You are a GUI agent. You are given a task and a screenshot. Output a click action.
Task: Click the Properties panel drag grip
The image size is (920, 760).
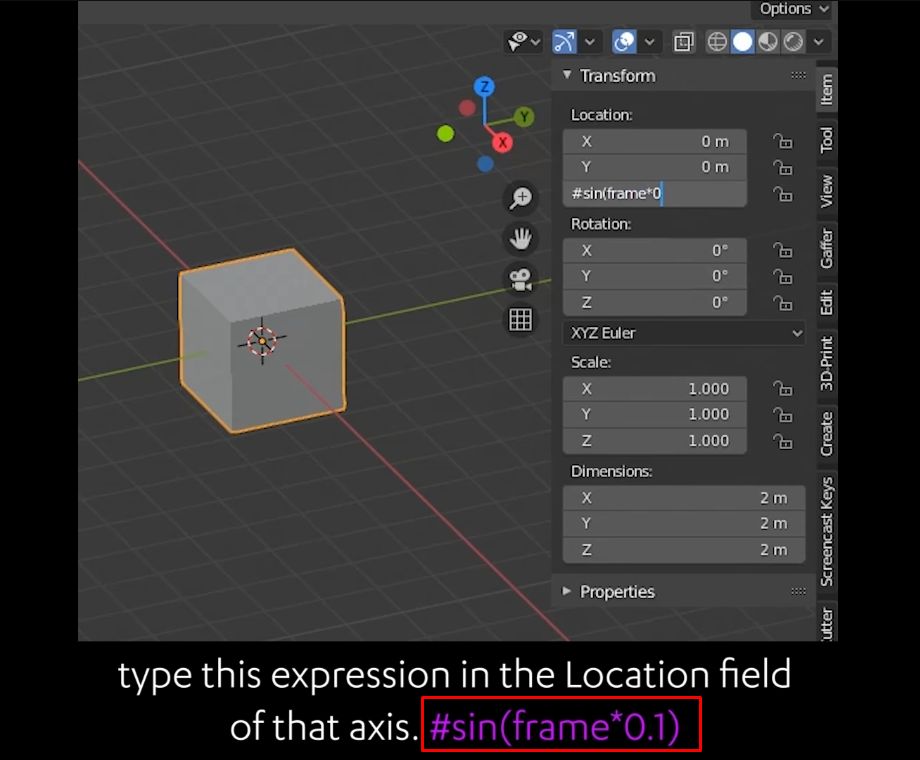coord(798,591)
